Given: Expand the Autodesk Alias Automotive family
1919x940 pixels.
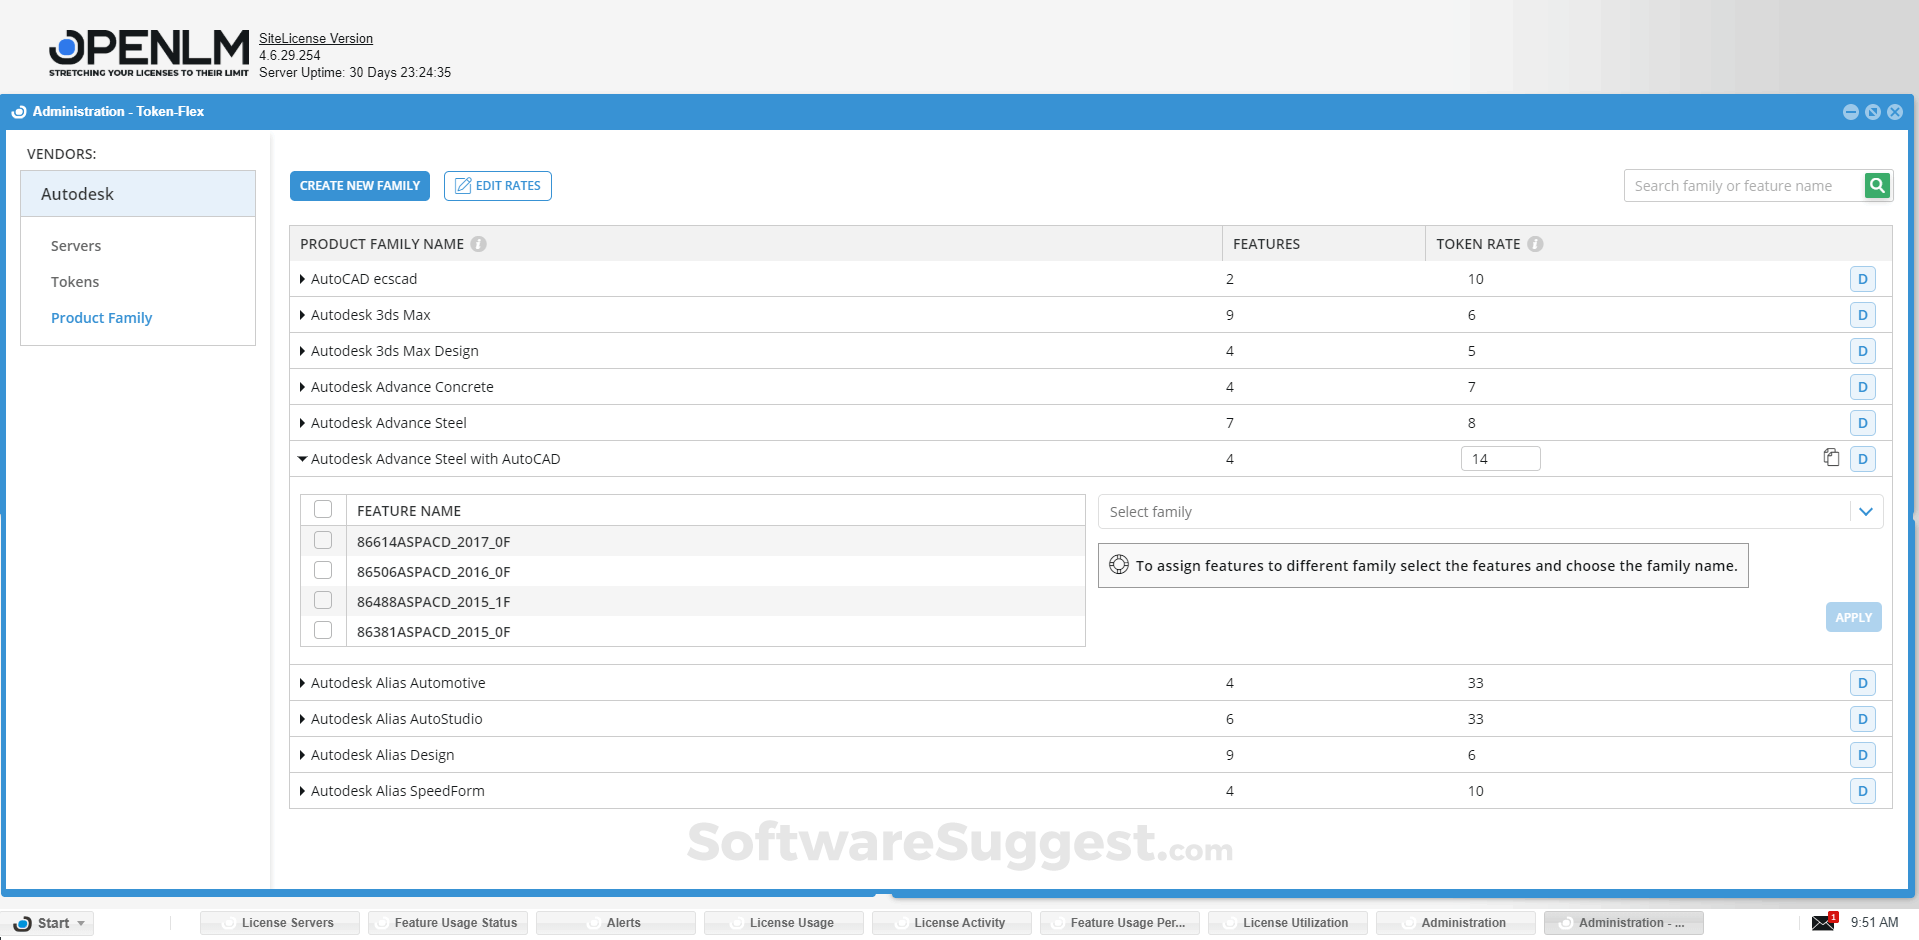Looking at the screenshot, I should 302,683.
